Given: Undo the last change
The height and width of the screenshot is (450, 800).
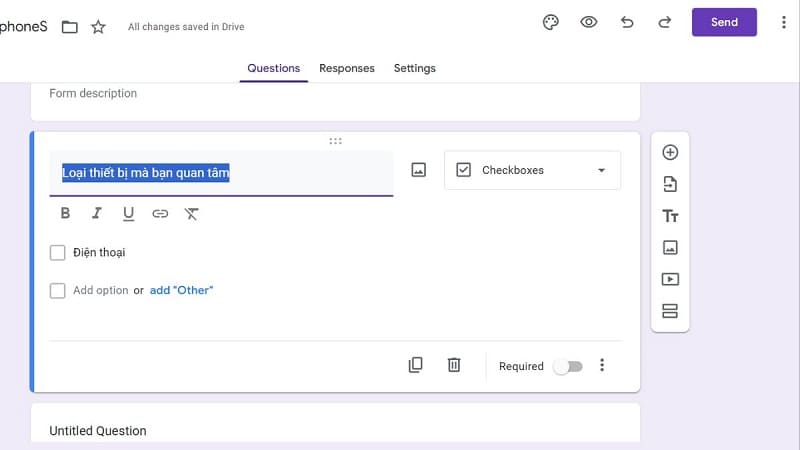Looking at the screenshot, I should tap(627, 22).
